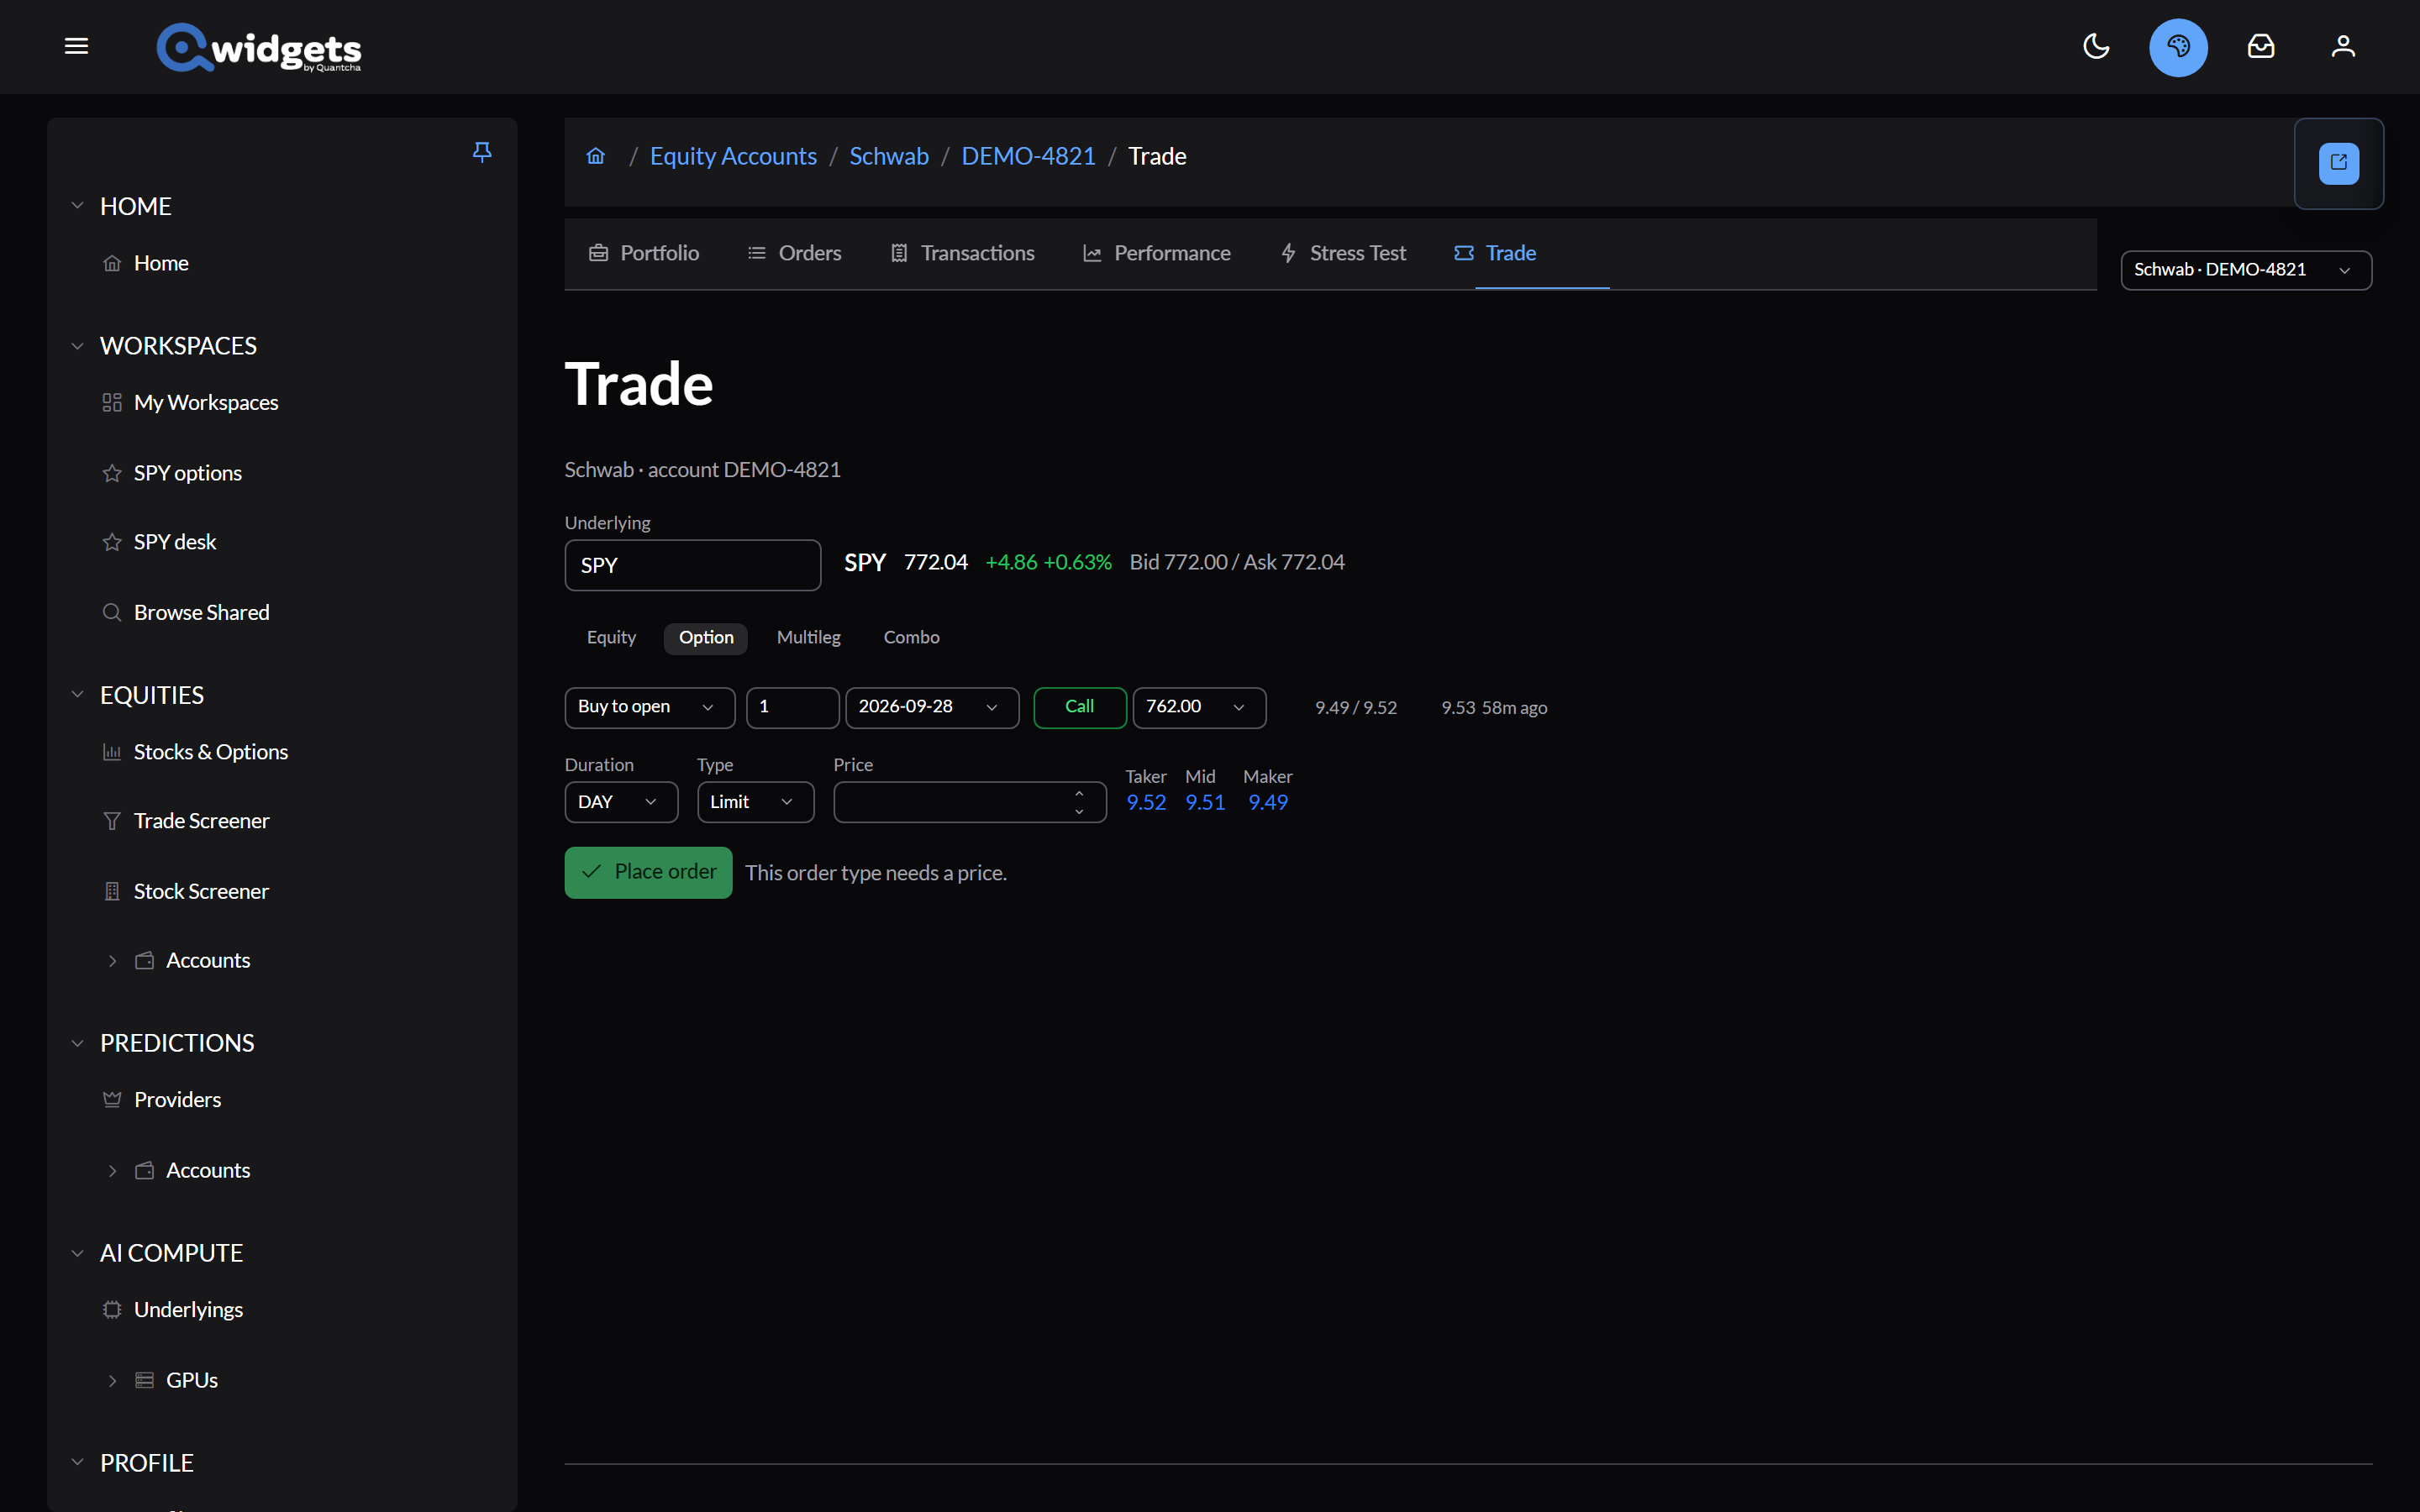The width and height of the screenshot is (2420, 1512).
Task: Decrease price with stepper down arrow
Action: pyautogui.click(x=1079, y=811)
